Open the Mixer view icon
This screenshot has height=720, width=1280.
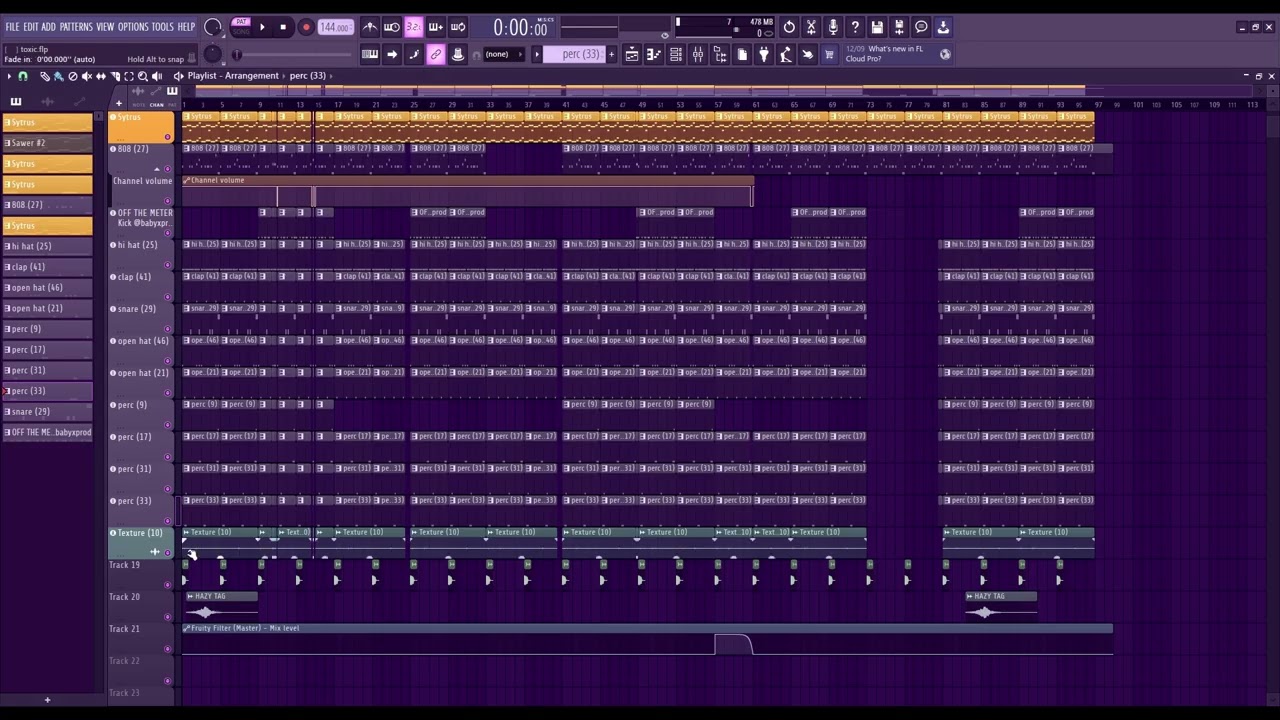[x=698, y=54]
